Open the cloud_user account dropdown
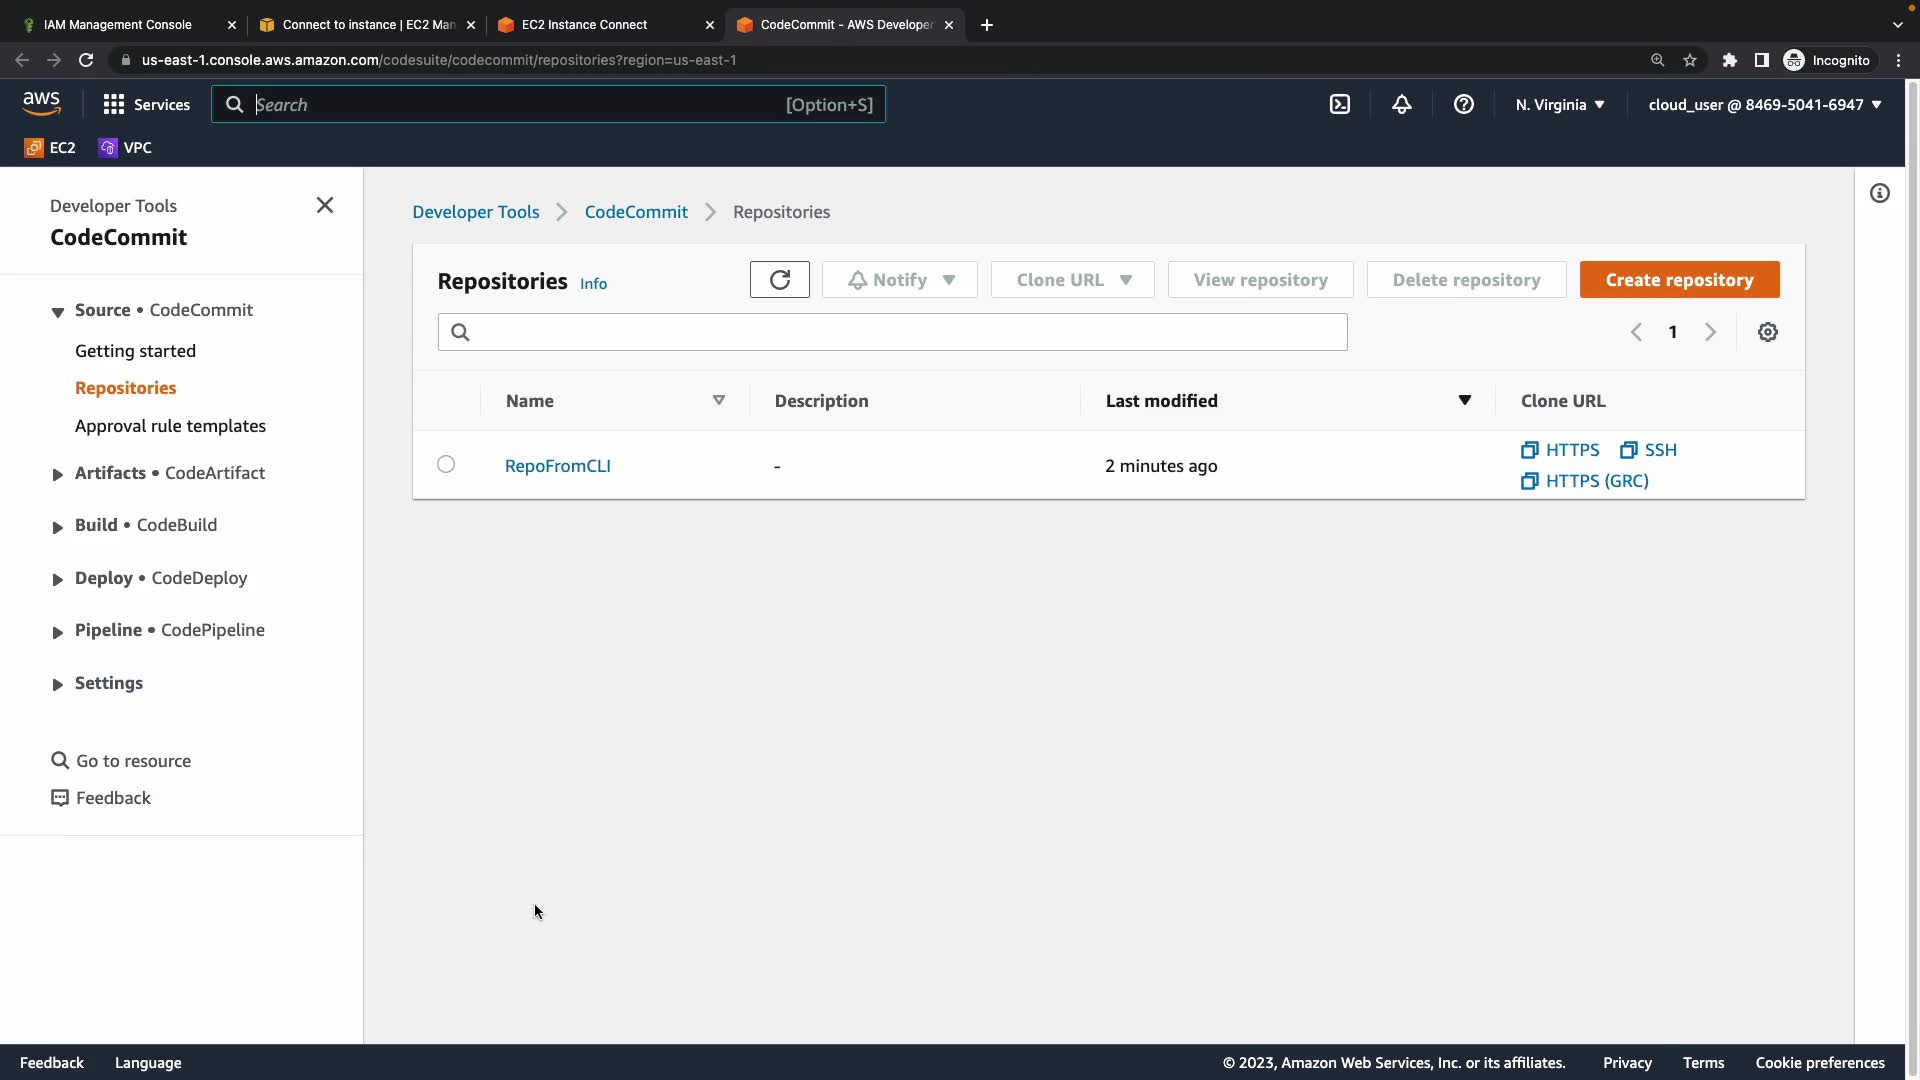This screenshot has width=1920, height=1080. 1764,104
